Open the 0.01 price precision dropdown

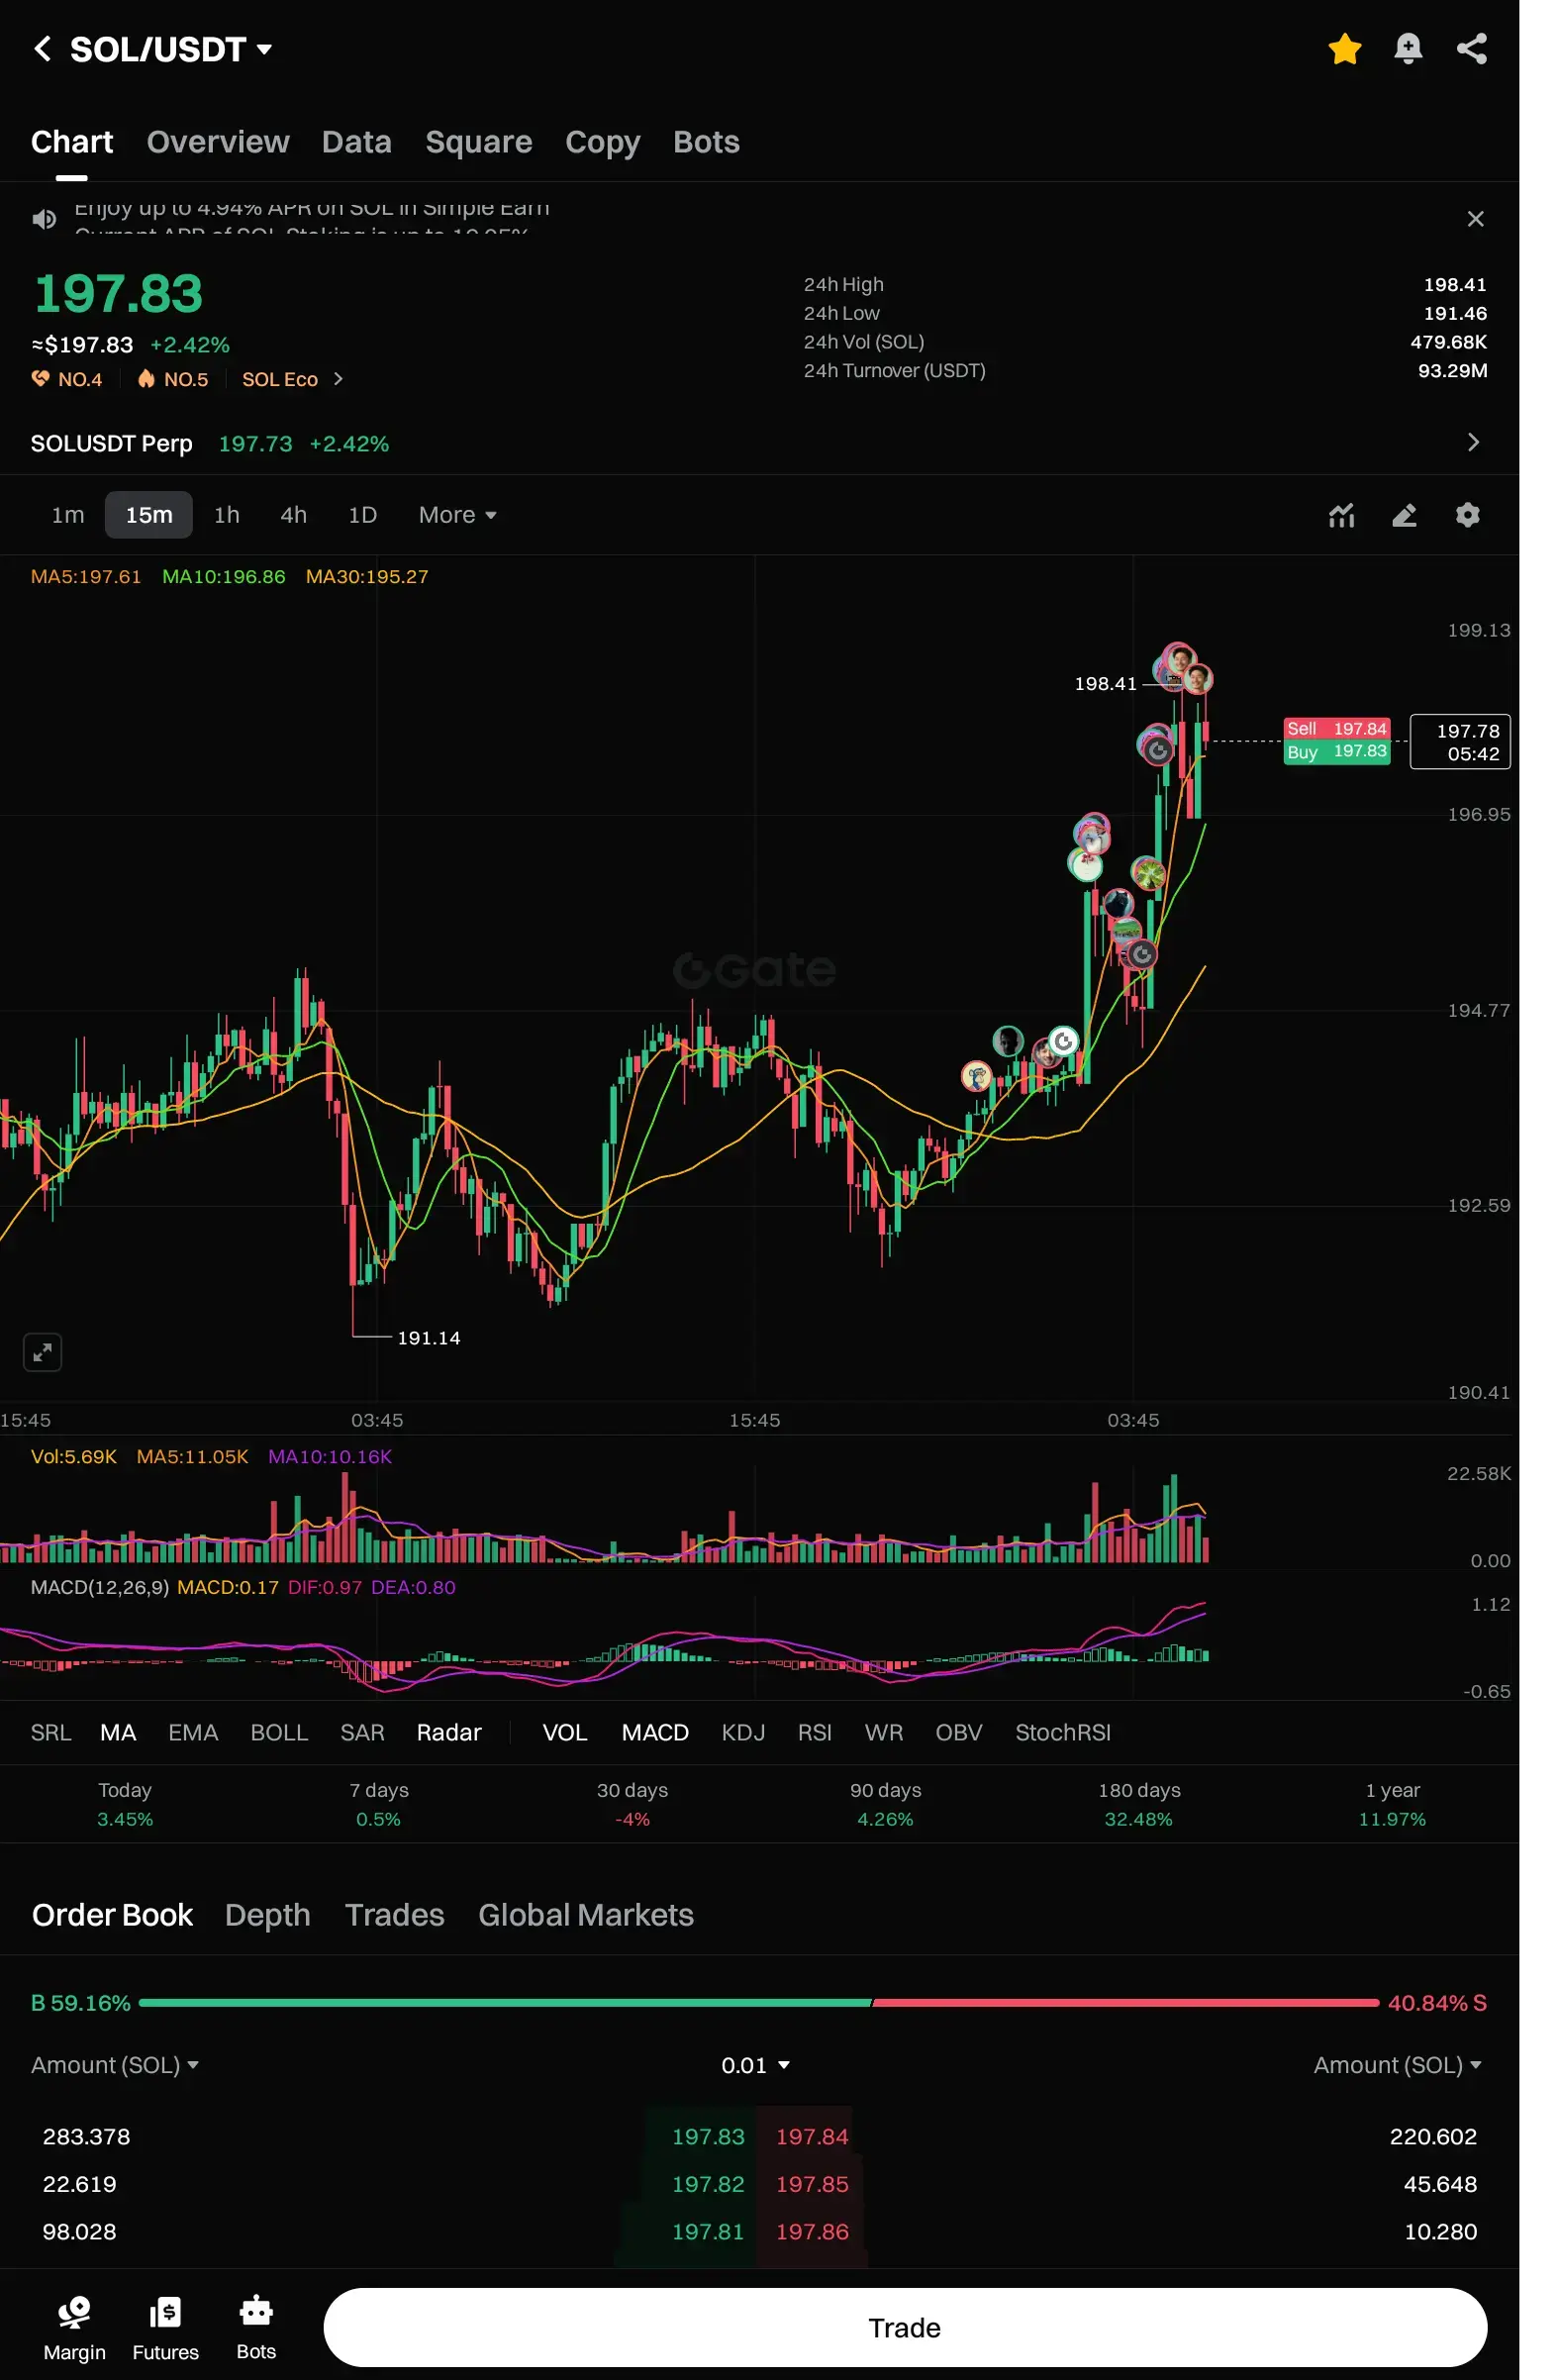755,2065
